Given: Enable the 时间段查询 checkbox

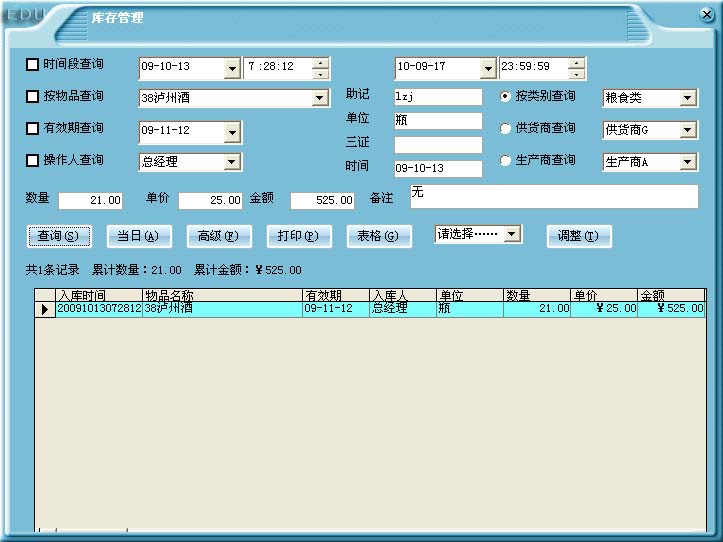Looking at the screenshot, I should coord(32,65).
